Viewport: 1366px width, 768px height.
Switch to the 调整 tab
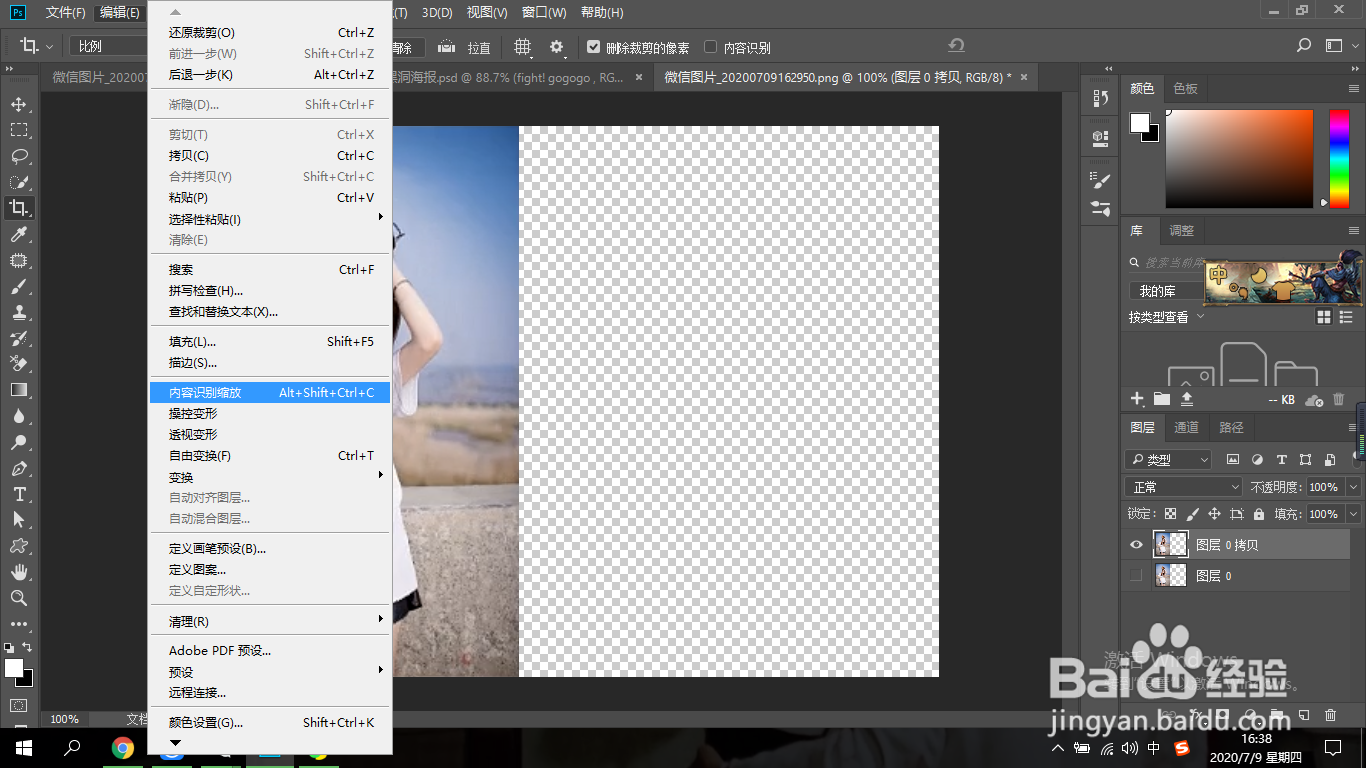(x=1181, y=230)
